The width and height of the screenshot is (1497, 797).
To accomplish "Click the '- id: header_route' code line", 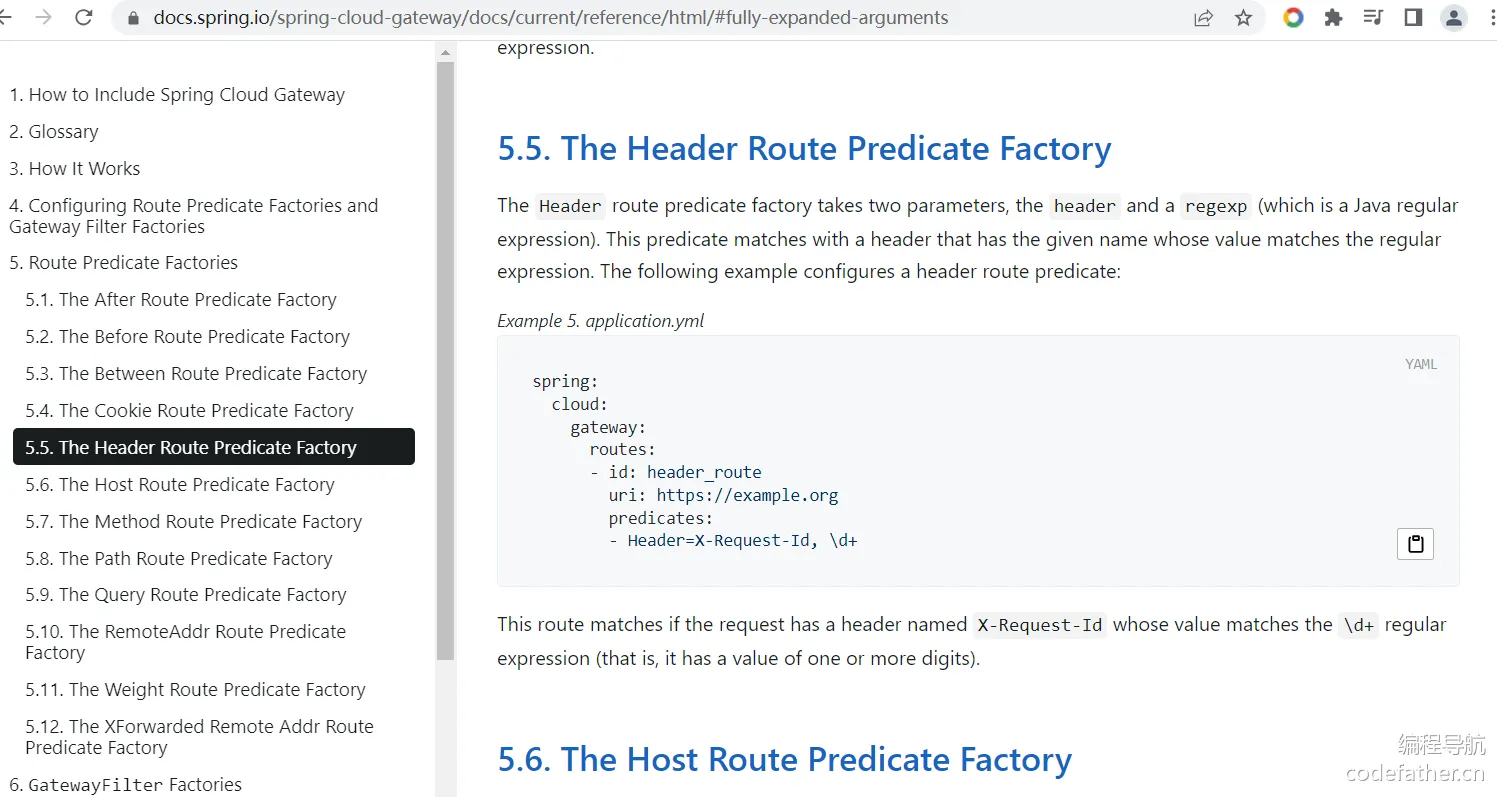I will [x=676, y=472].
